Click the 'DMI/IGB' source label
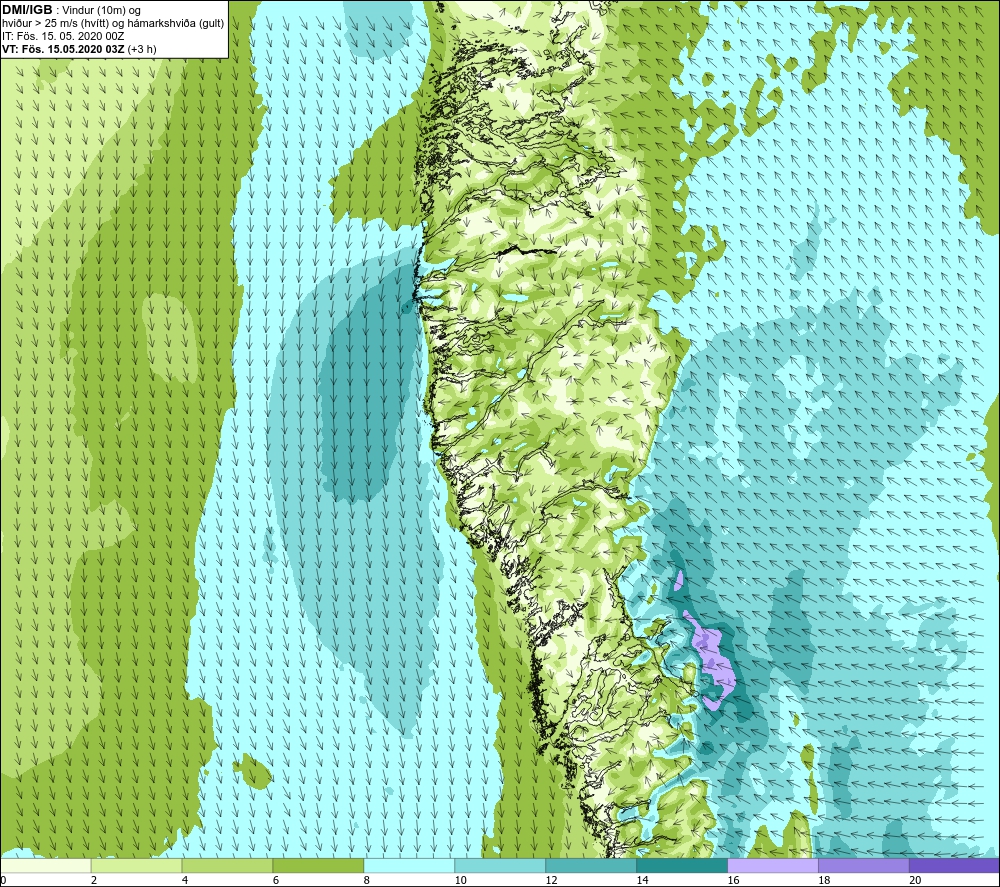Screen dimensions: 1000x887 click(x=27, y=10)
